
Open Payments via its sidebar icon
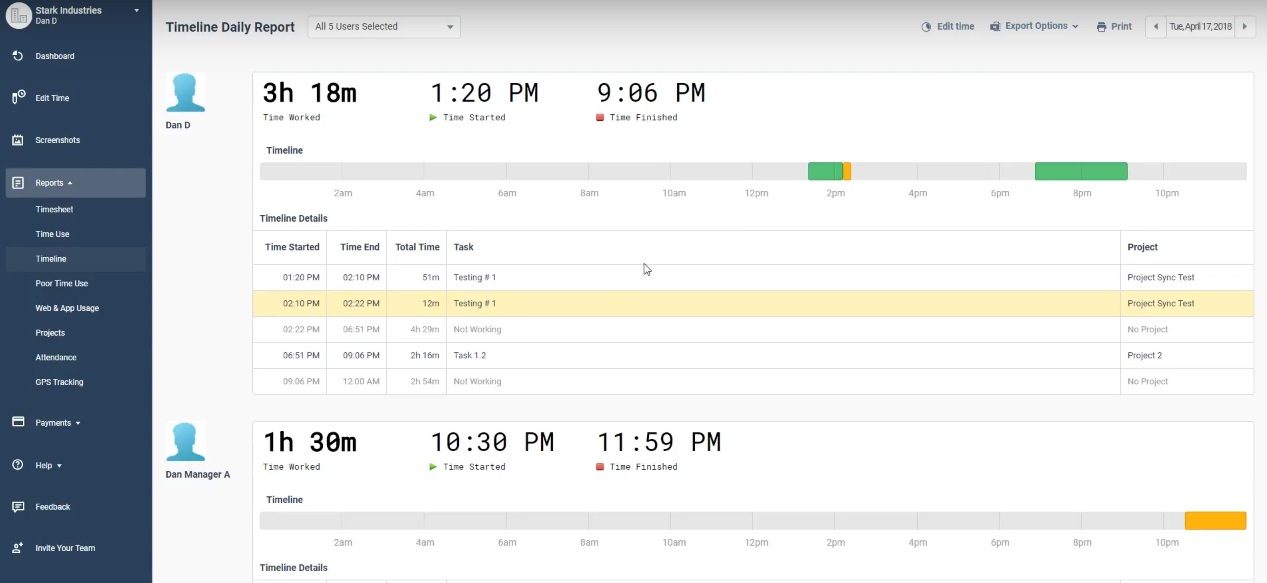pyautogui.click(x=17, y=422)
